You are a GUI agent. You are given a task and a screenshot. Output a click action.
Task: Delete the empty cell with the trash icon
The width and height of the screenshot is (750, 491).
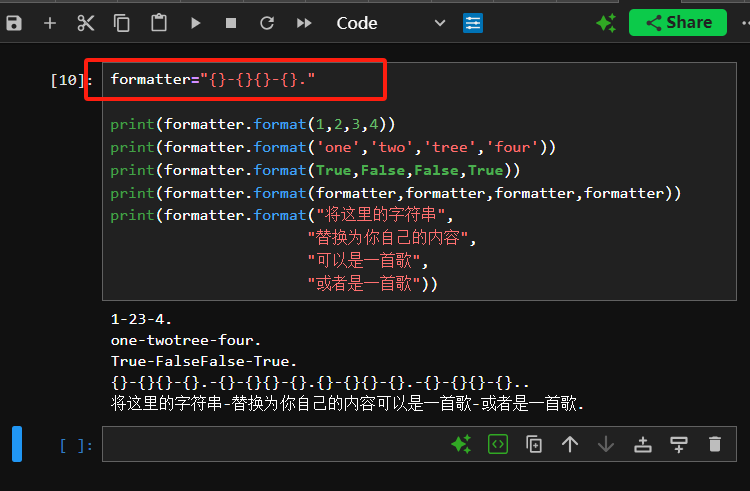[x=715, y=445]
